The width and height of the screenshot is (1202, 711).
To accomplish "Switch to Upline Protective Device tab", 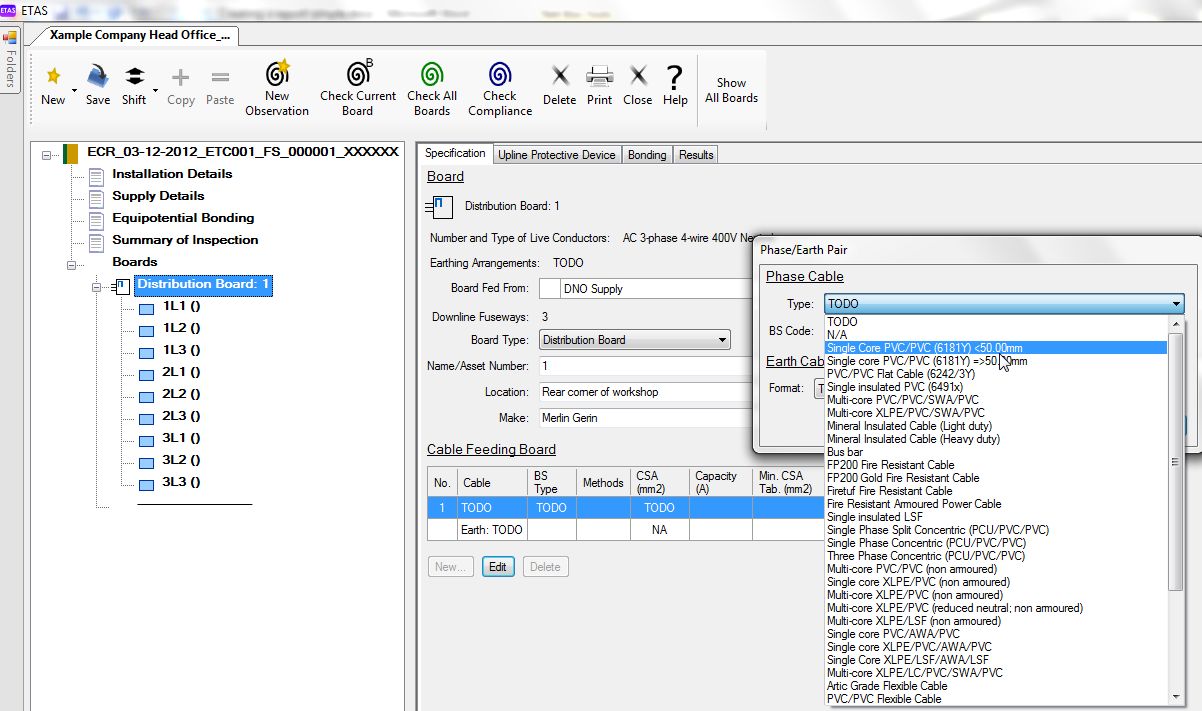I will point(557,155).
